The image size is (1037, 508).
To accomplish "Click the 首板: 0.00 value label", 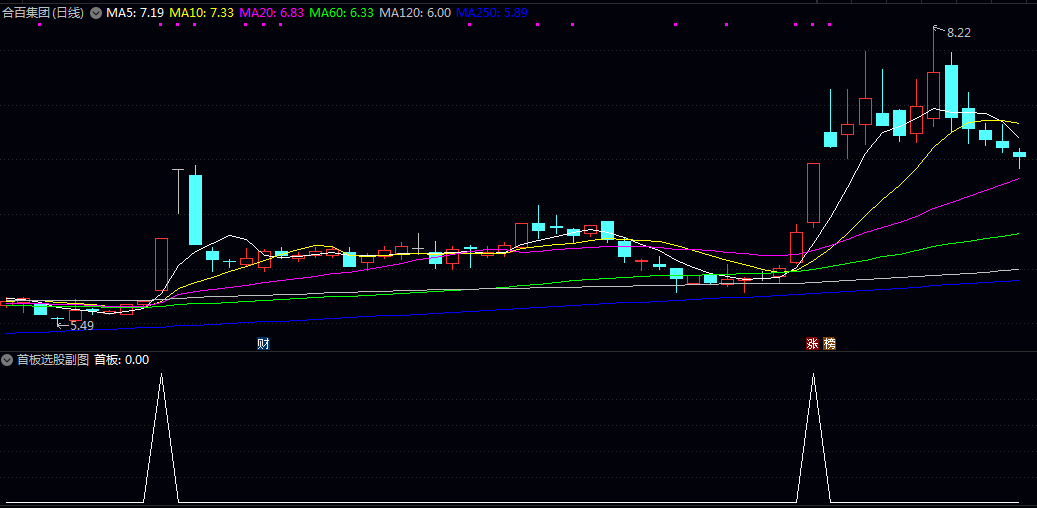I will 121,360.
